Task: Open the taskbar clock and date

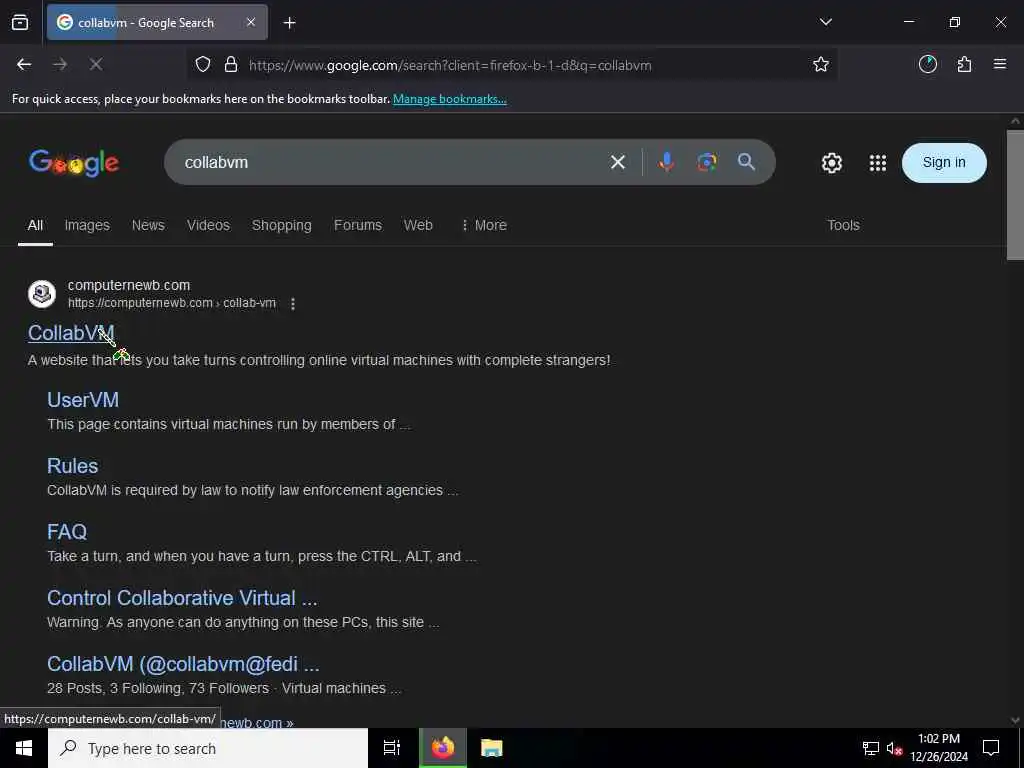Action: click(x=939, y=748)
